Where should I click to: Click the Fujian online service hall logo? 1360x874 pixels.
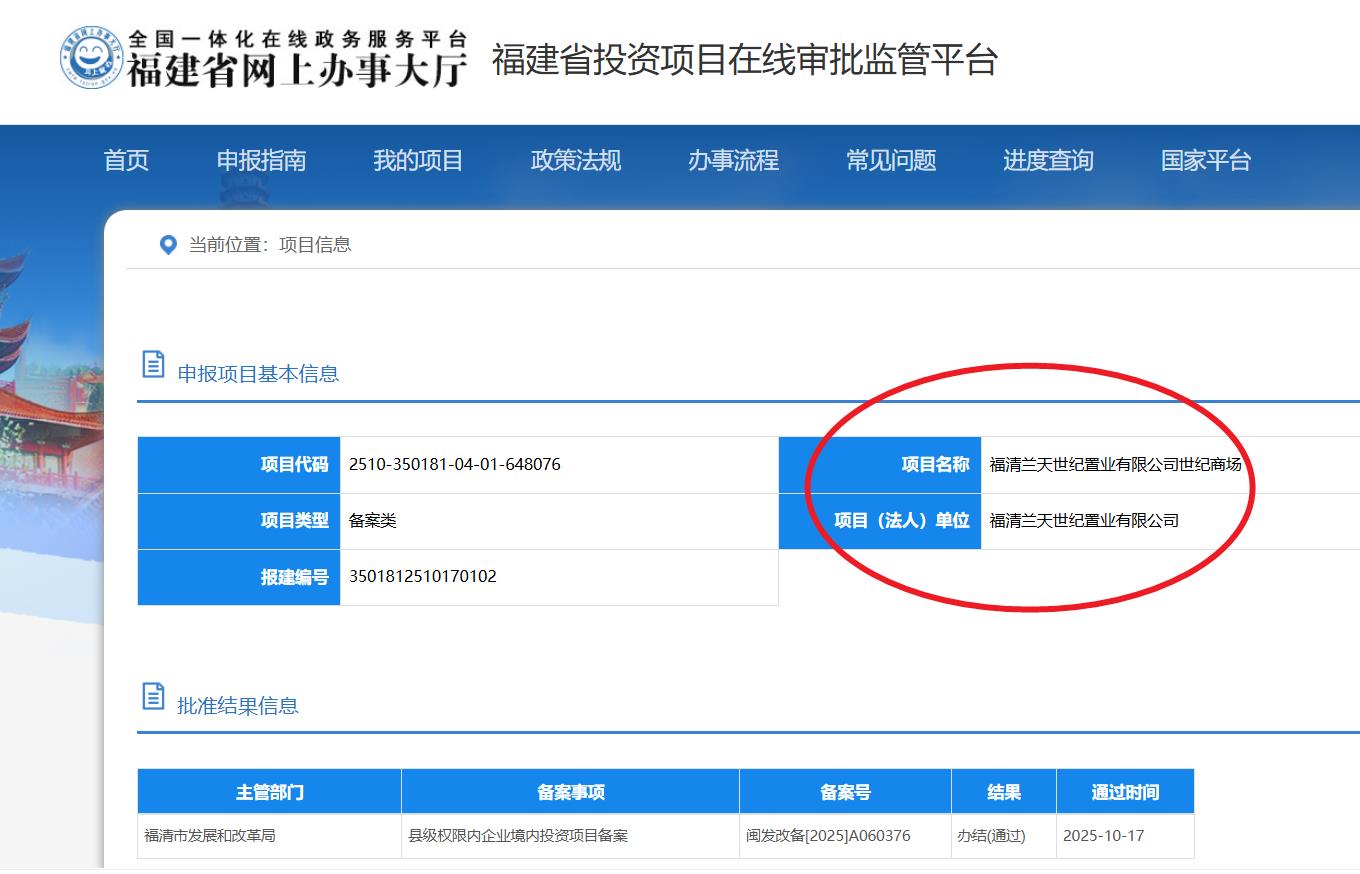tap(263, 58)
